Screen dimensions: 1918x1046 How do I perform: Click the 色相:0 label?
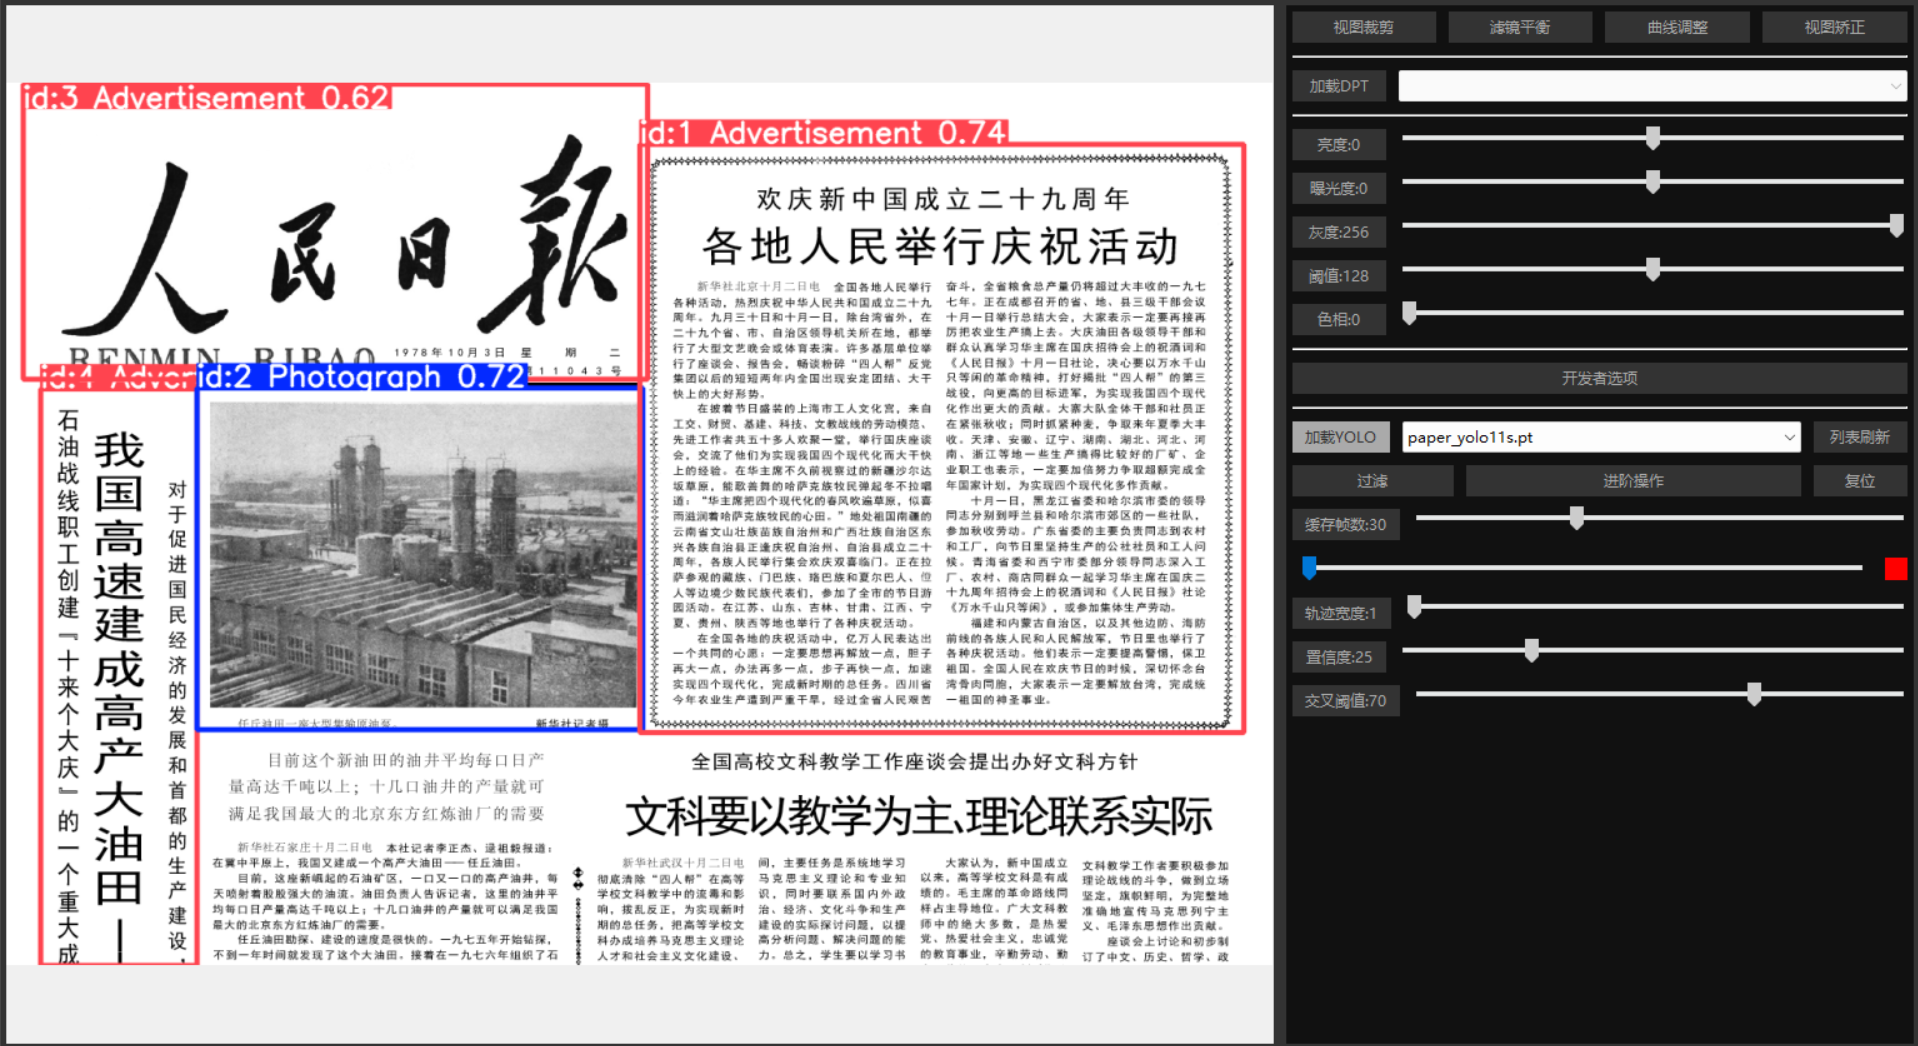click(1339, 320)
